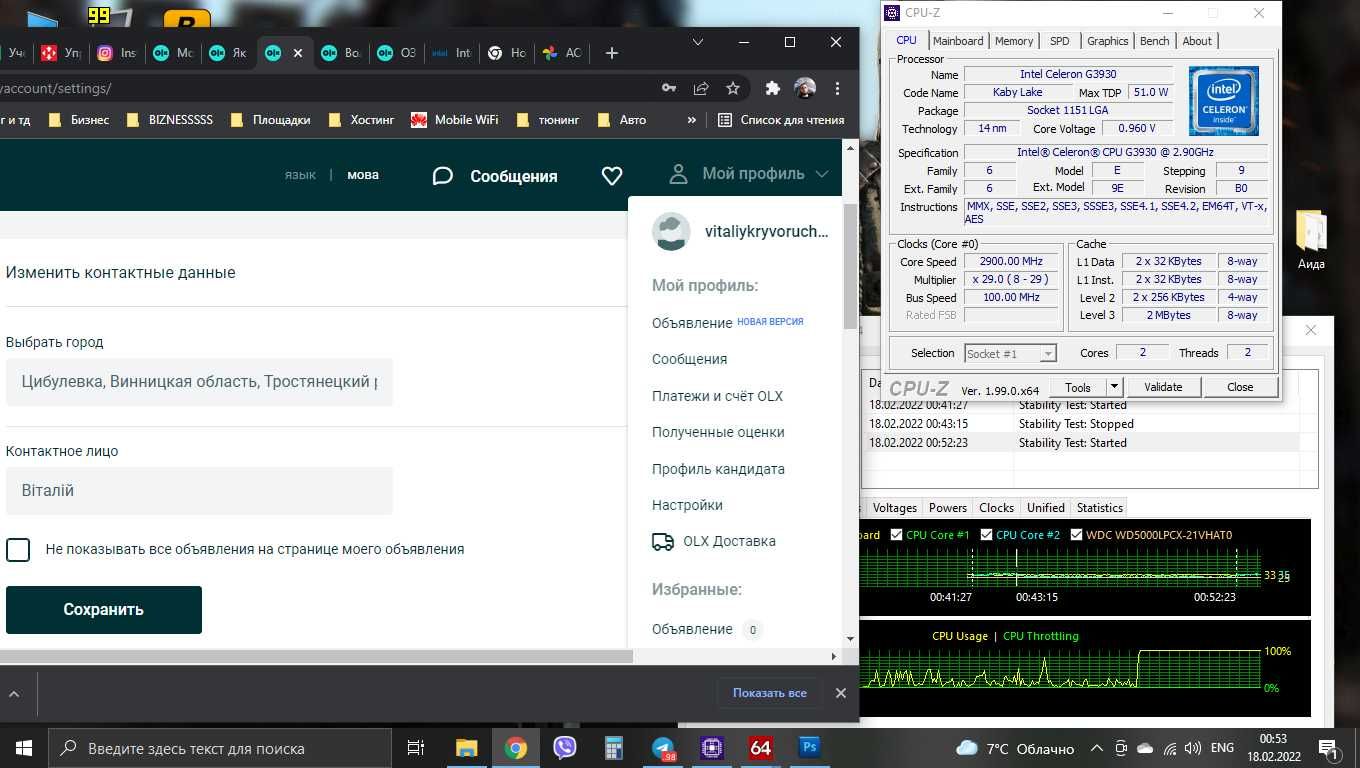
Task: Open Calculator from the taskbar
Action: click(613, 748)
